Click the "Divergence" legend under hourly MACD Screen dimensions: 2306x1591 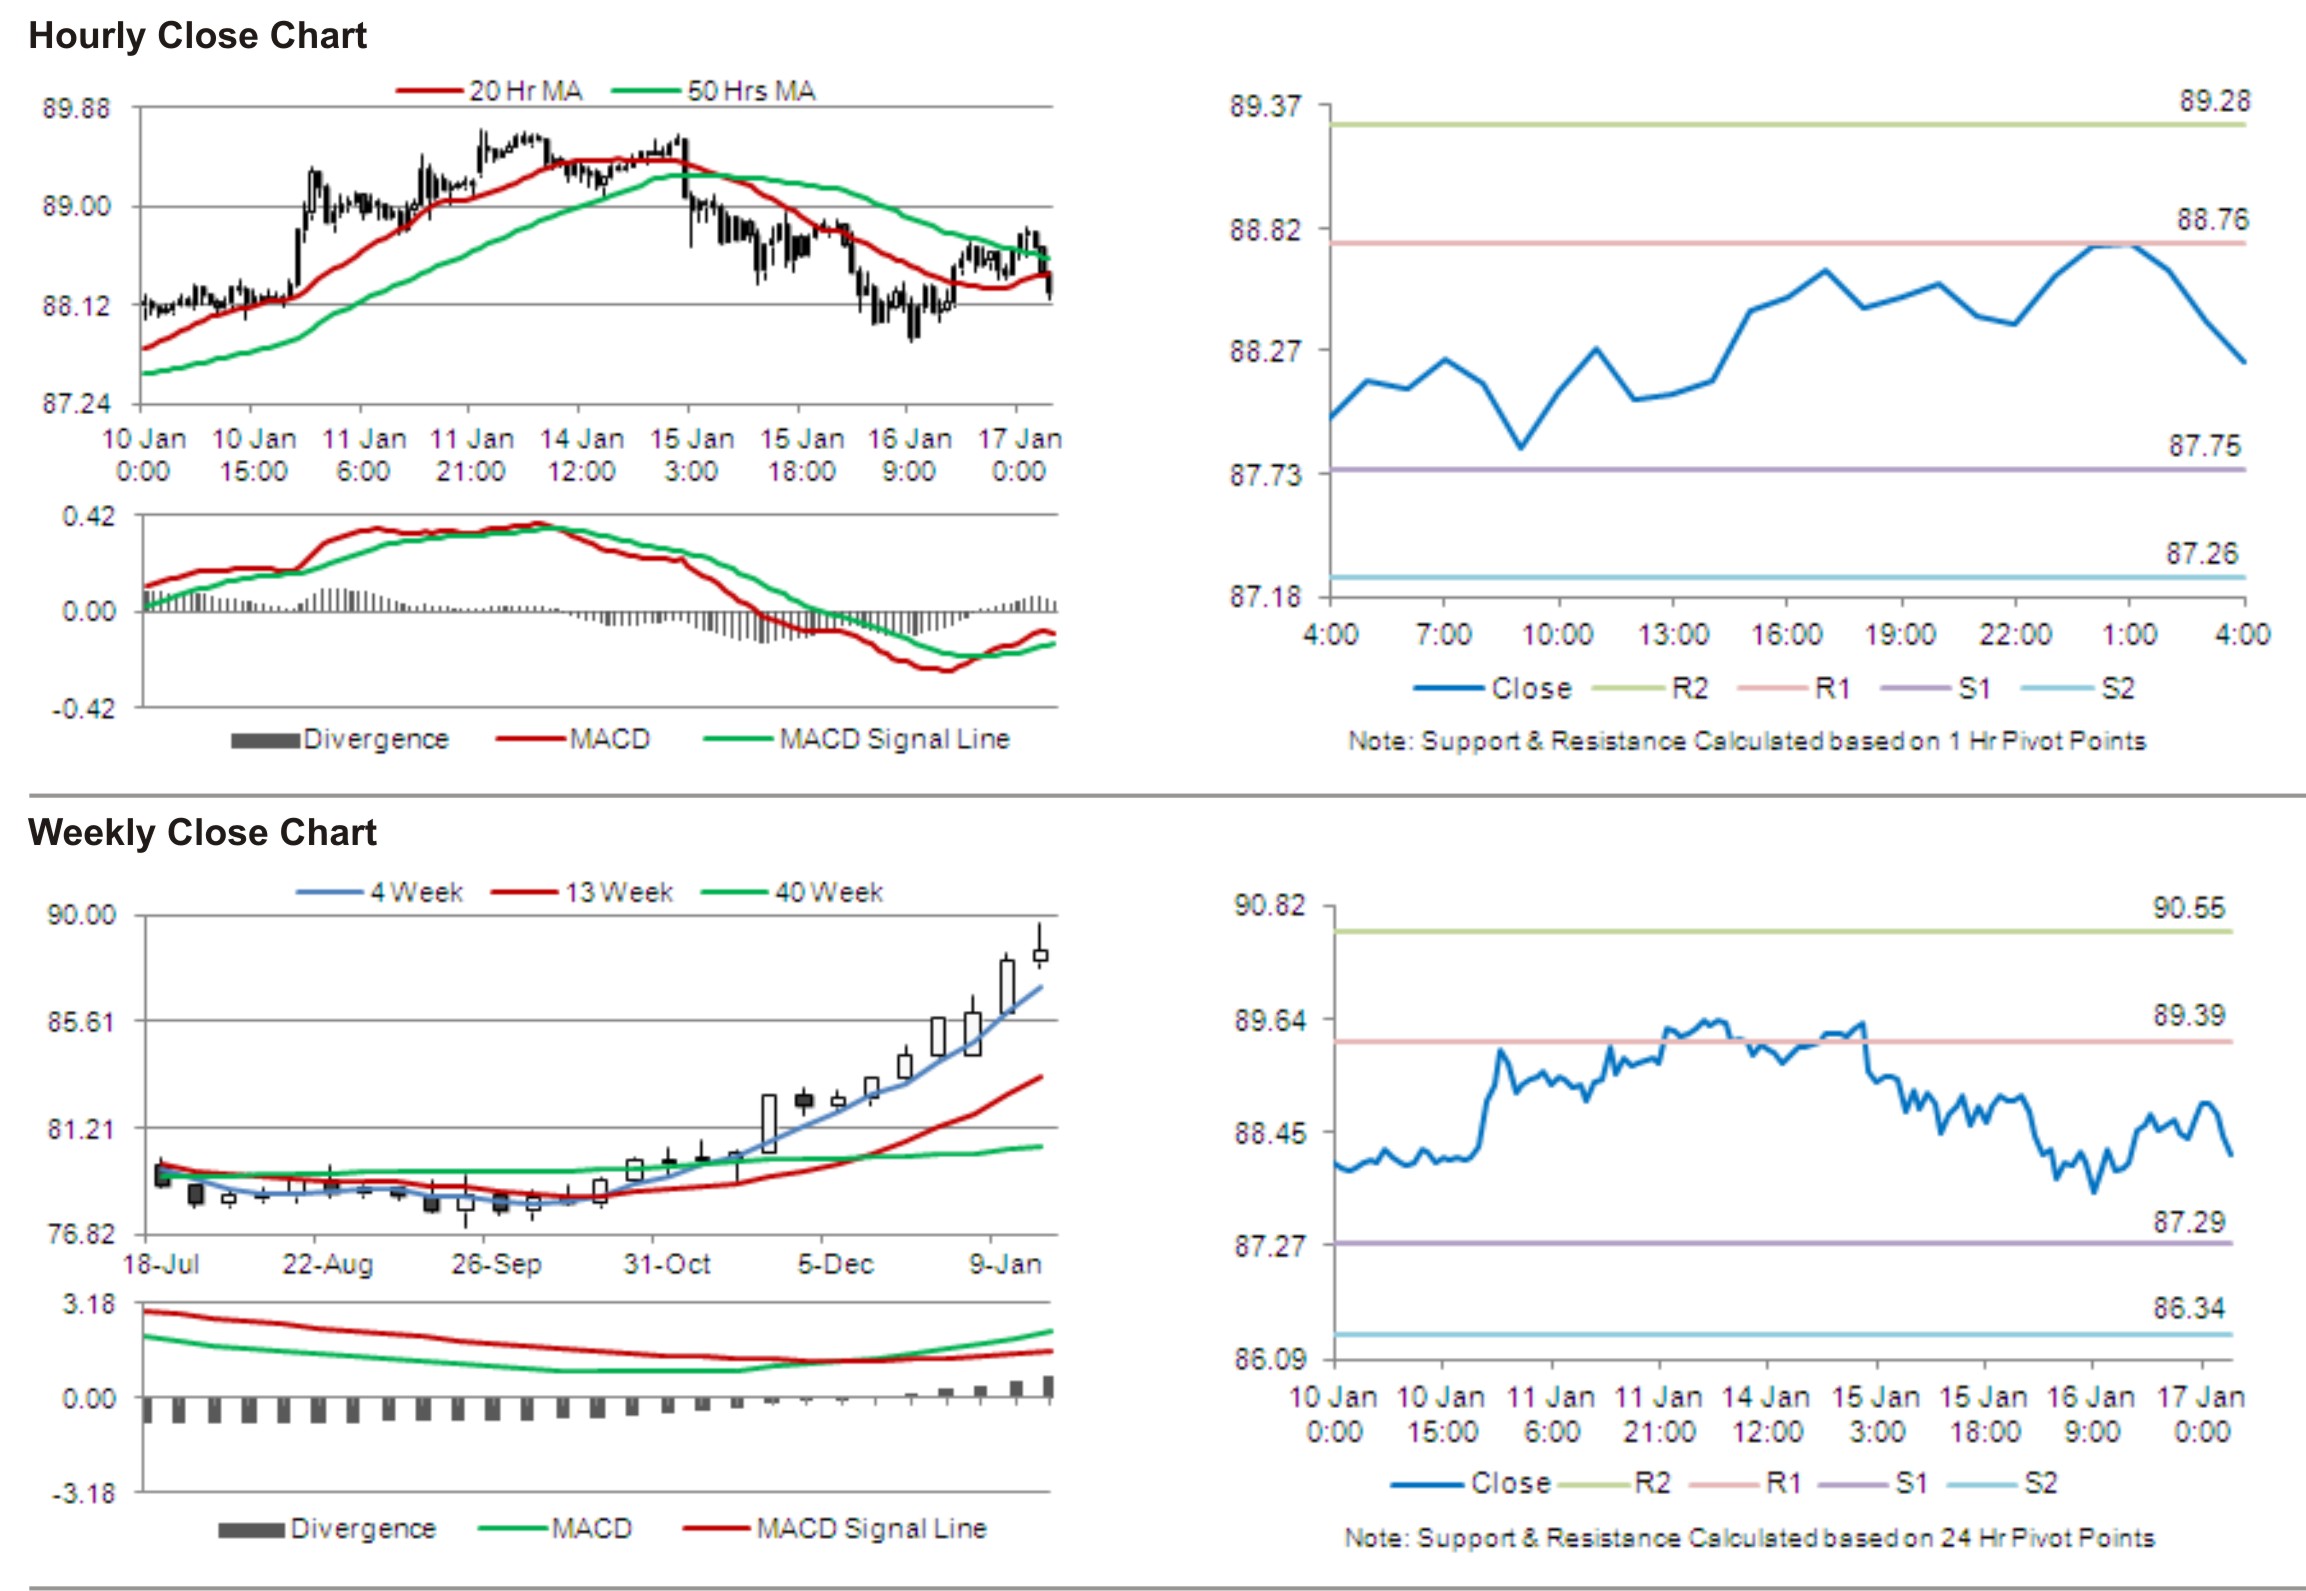pos(340,739)
